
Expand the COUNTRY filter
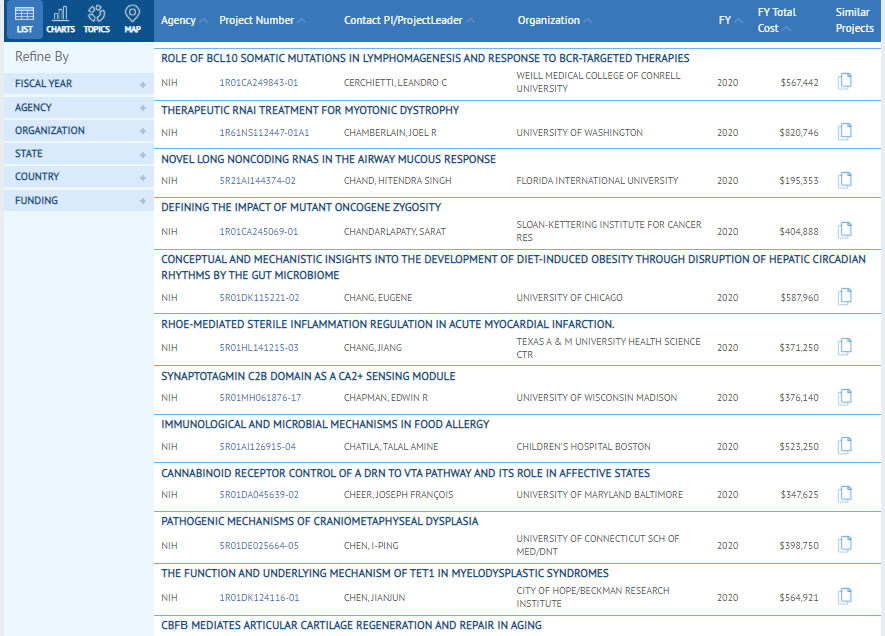tap(79, 177)
